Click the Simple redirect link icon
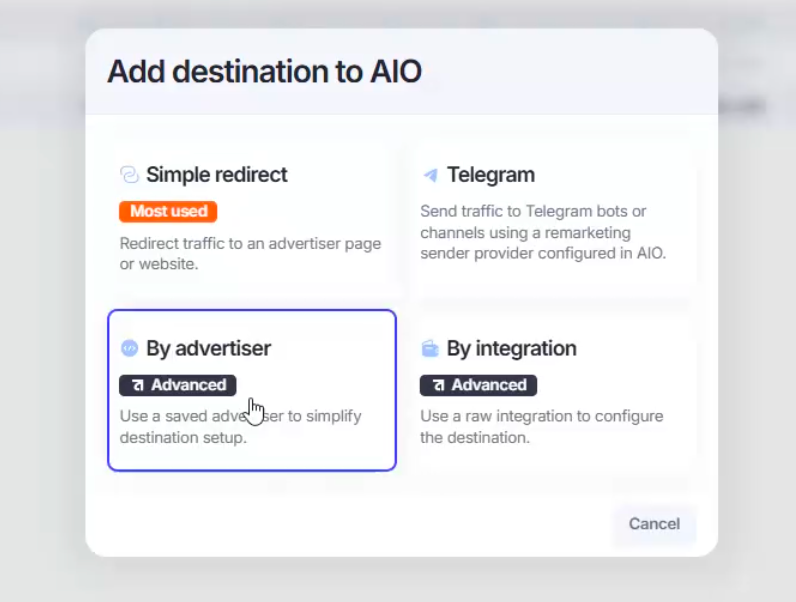796x602 pixels. (129, 175)
